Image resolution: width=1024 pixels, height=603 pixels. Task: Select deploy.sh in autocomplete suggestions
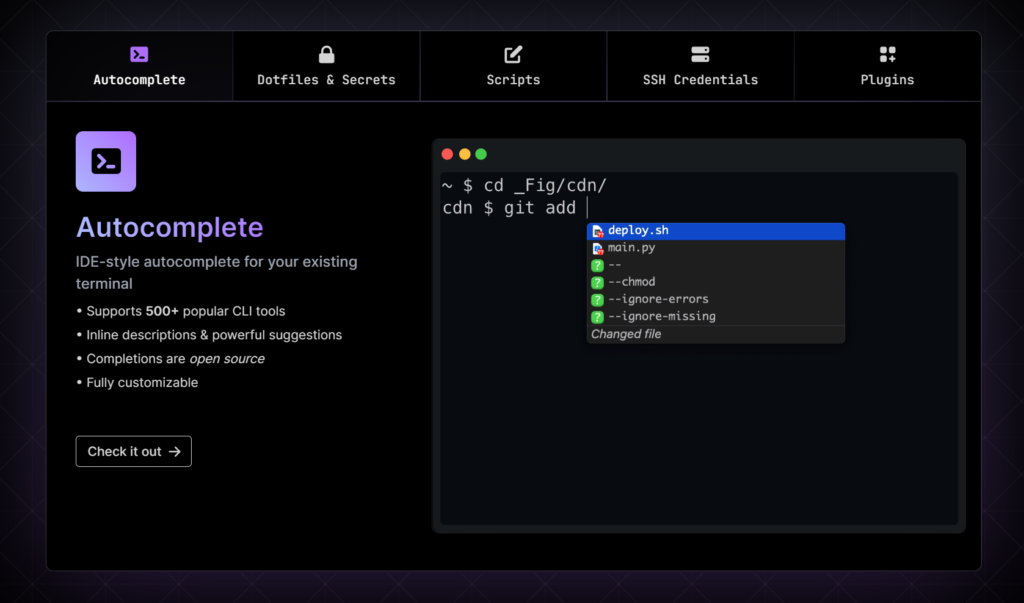point(638,231)
